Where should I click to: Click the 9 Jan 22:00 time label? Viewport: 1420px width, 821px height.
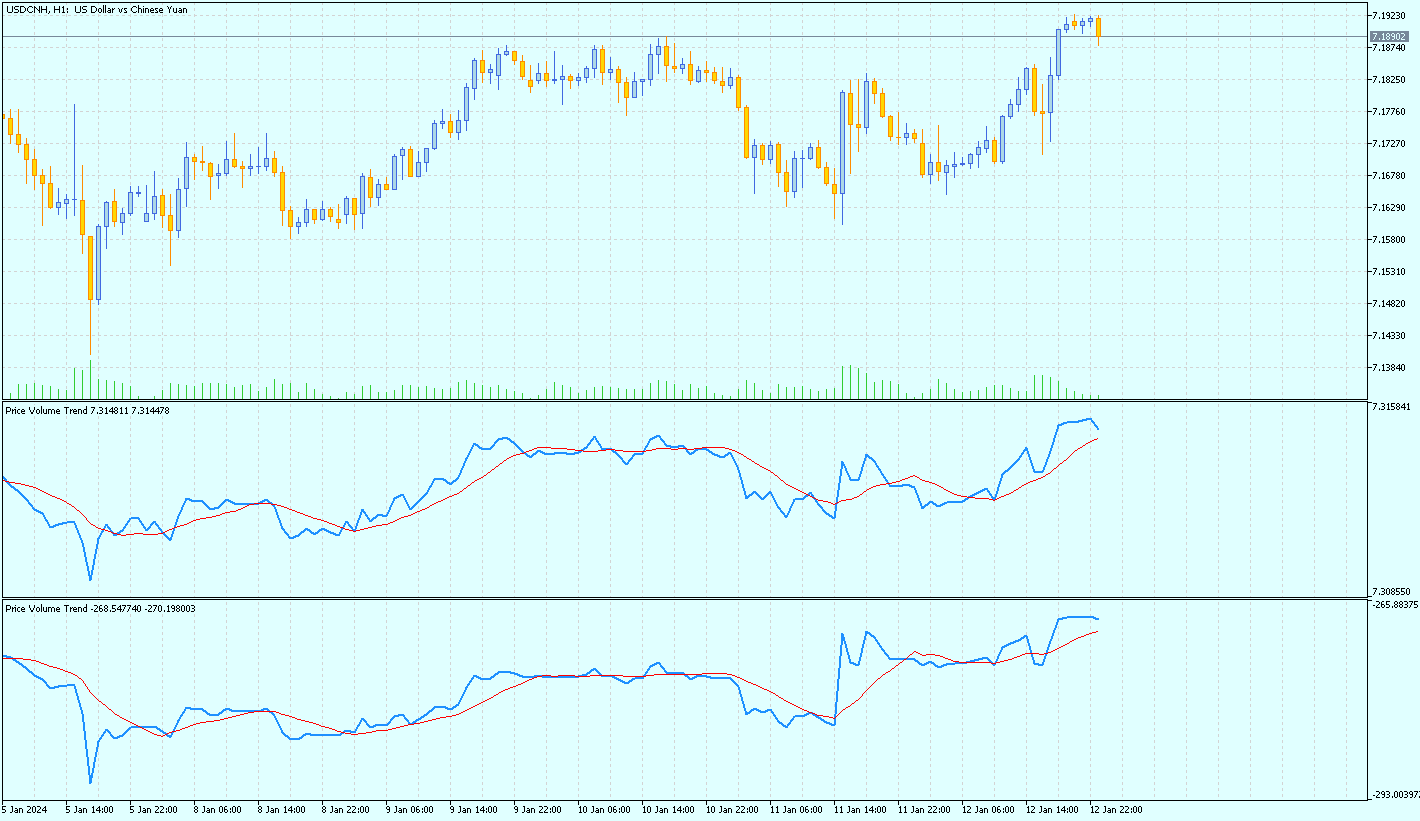pos(538,809)
